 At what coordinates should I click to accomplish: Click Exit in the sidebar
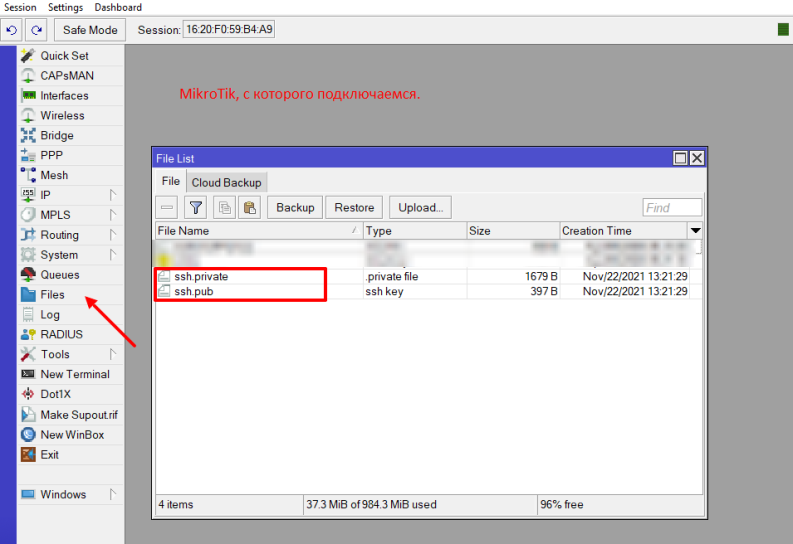tap(71, 455)
